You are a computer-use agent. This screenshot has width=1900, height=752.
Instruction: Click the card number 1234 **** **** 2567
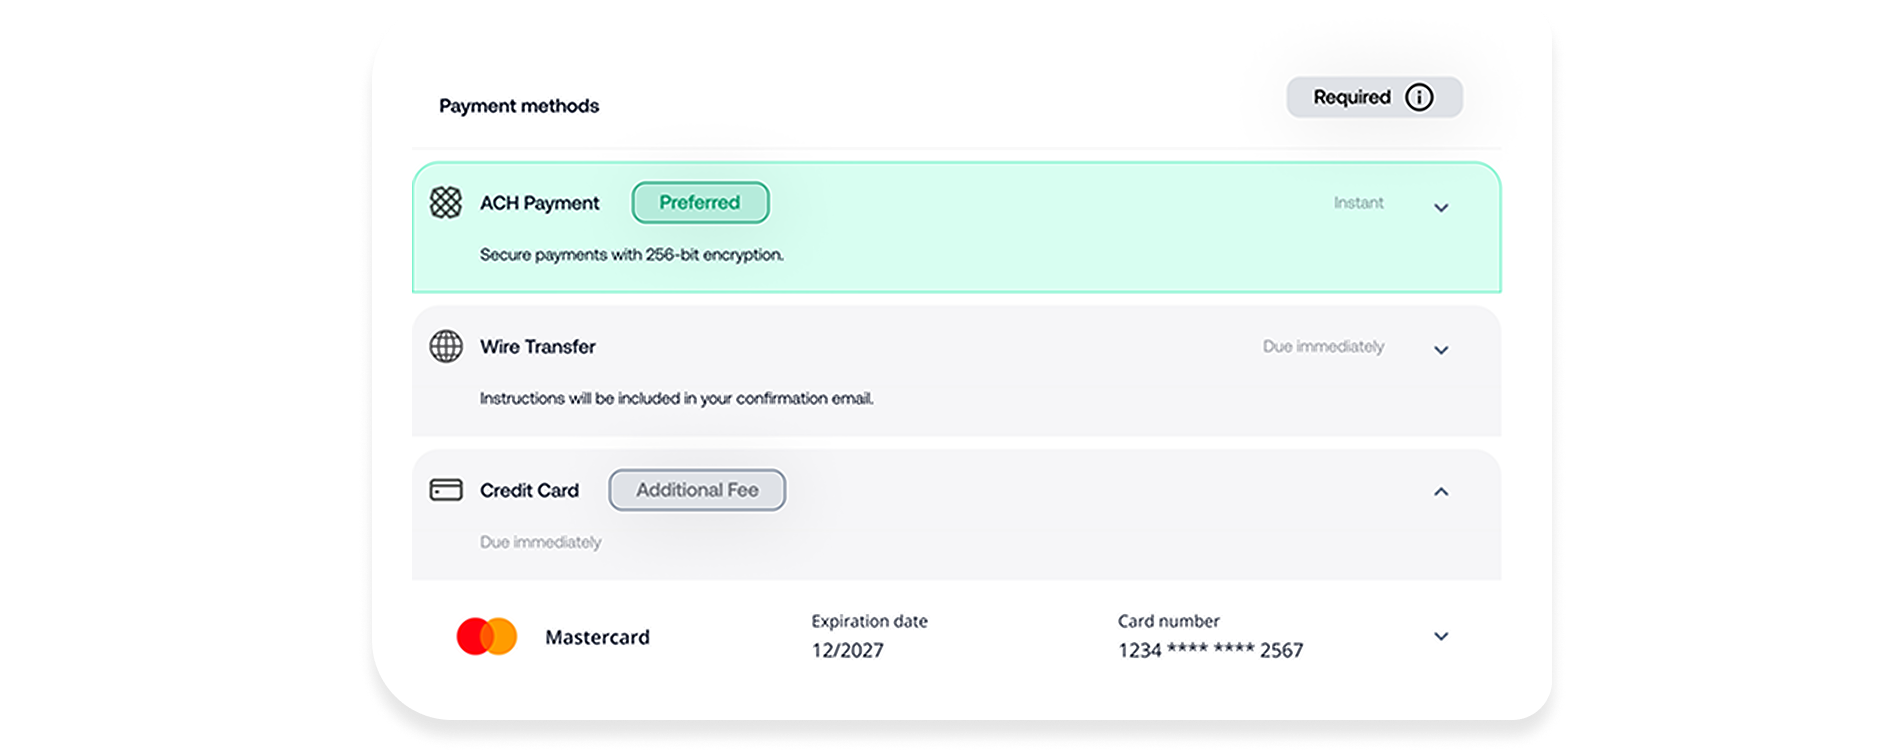1210,650
